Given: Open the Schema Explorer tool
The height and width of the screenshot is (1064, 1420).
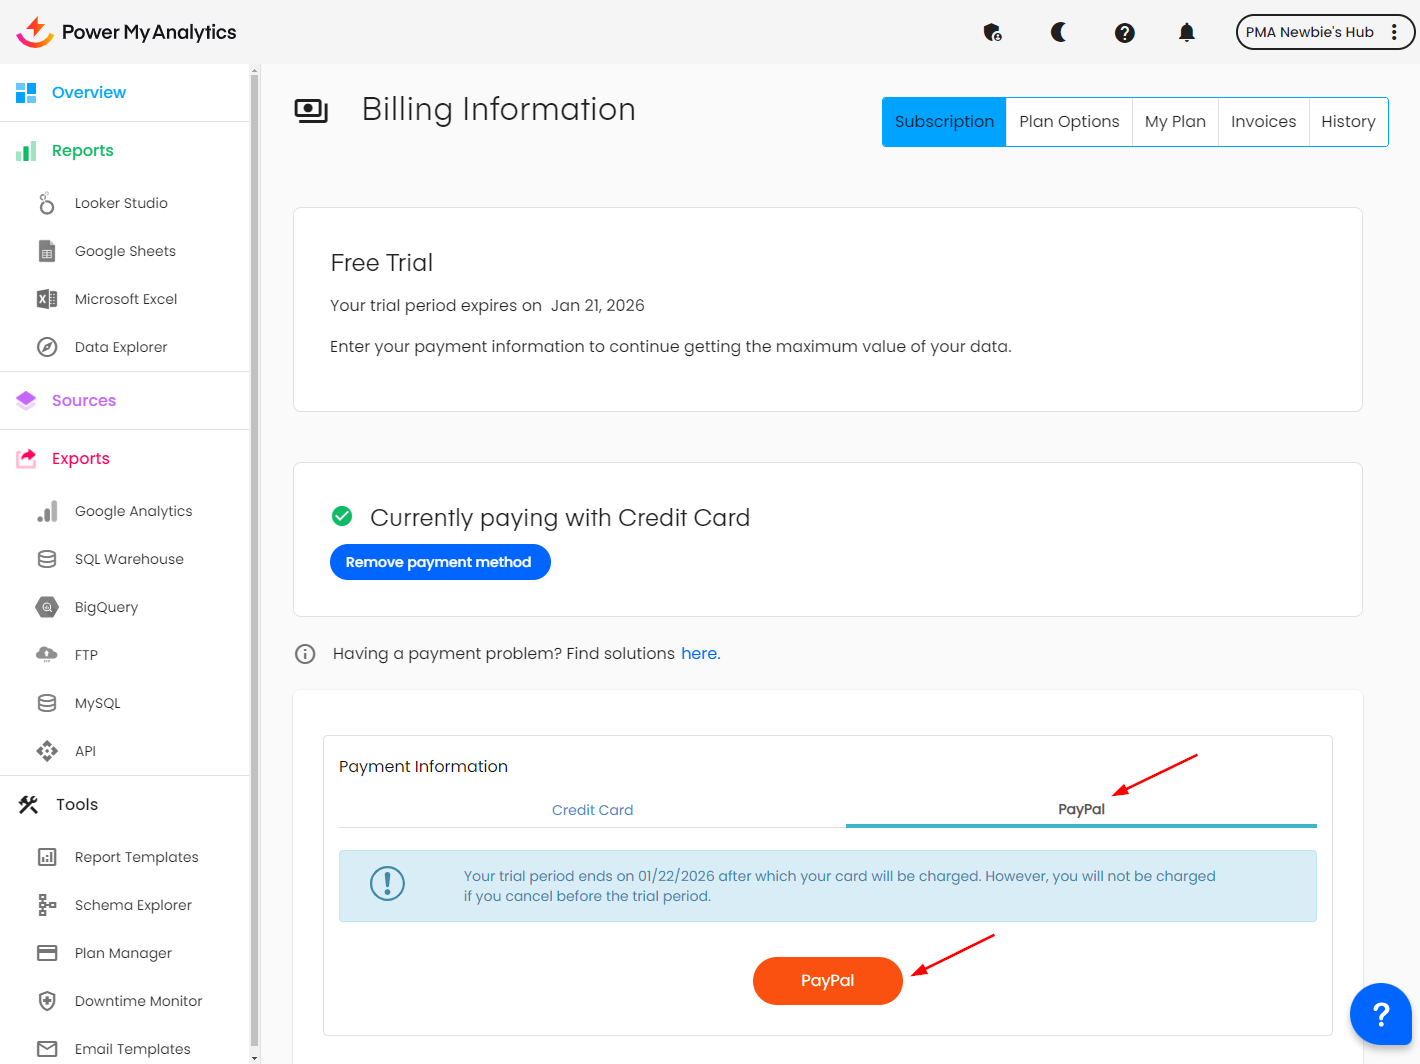Looking at the screenshot, I should (x=133, y=905).
